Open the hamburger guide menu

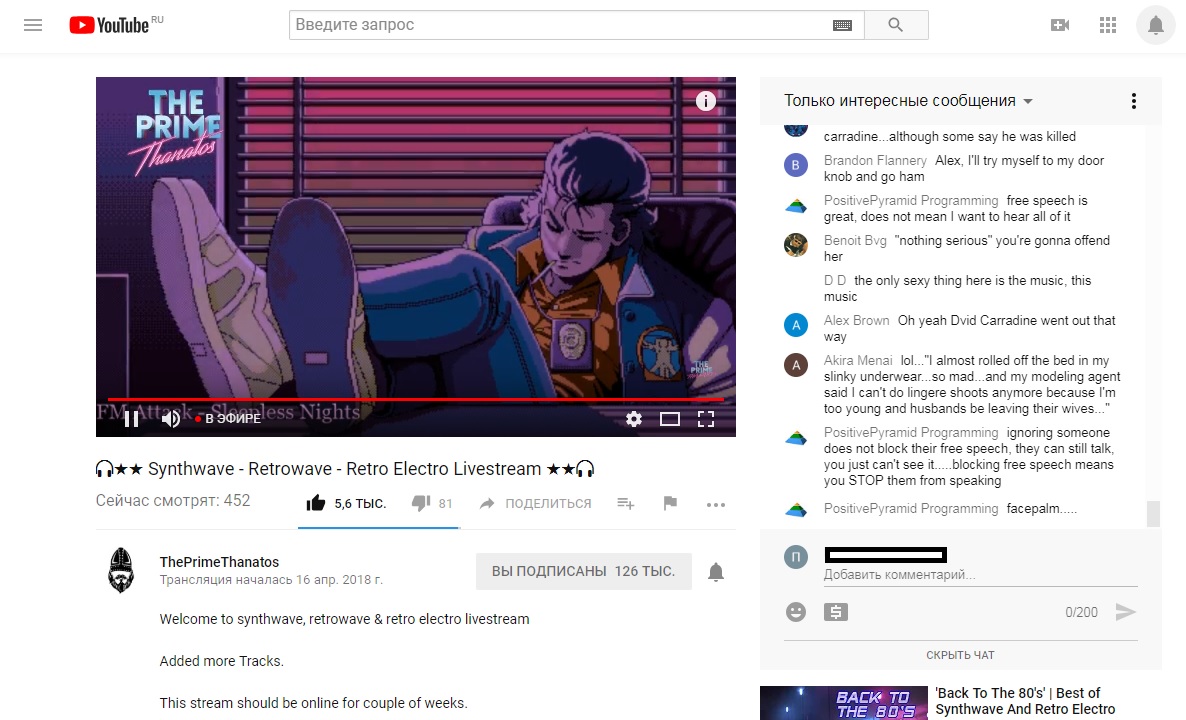(x=33, y=25)
